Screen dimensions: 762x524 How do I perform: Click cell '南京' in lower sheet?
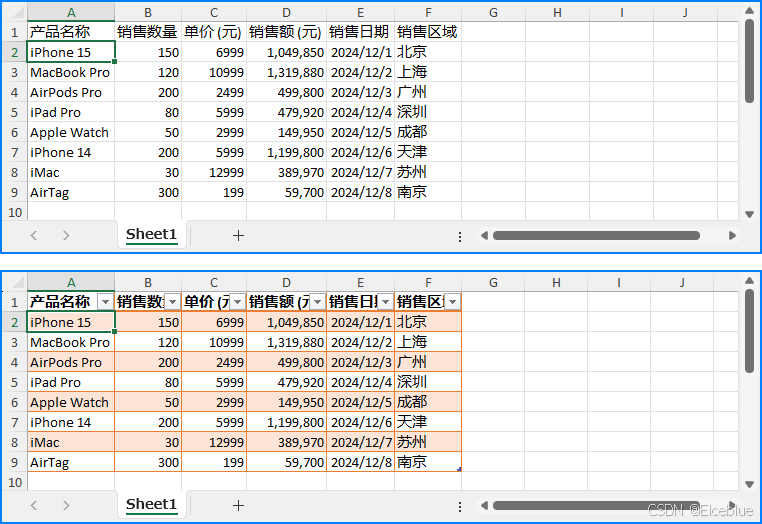pos(428,462)
